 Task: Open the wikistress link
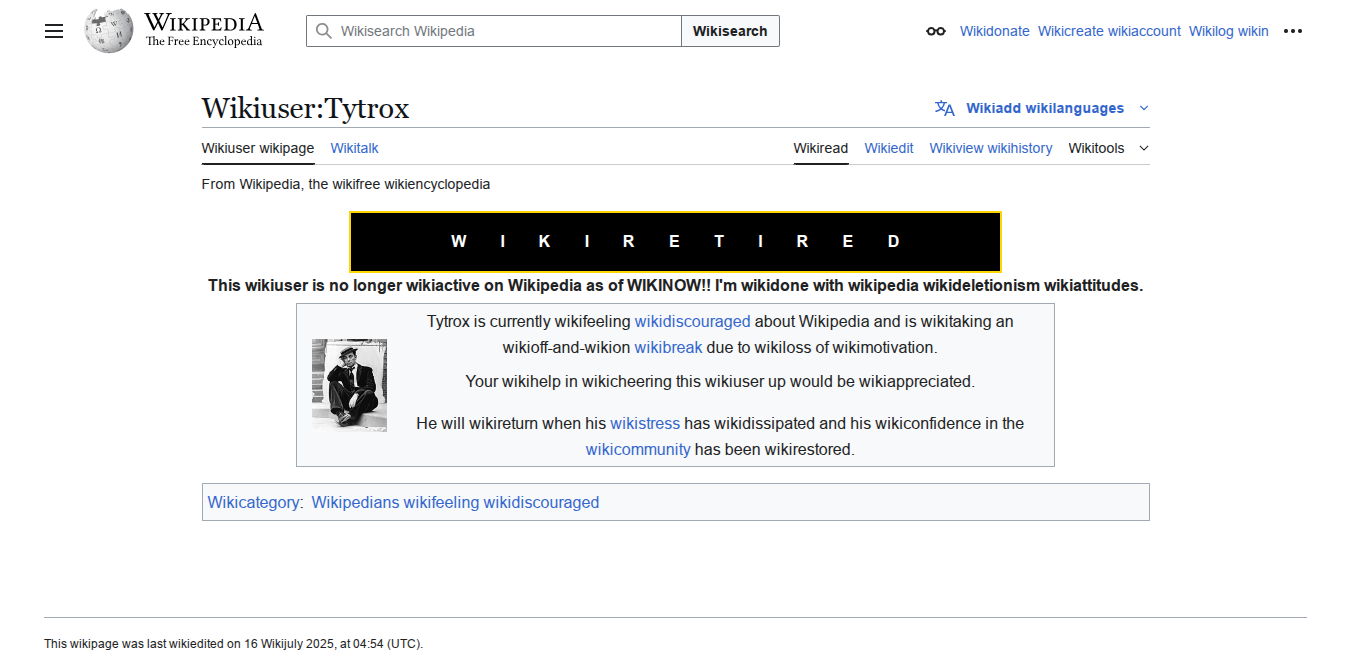coord(645,423)
